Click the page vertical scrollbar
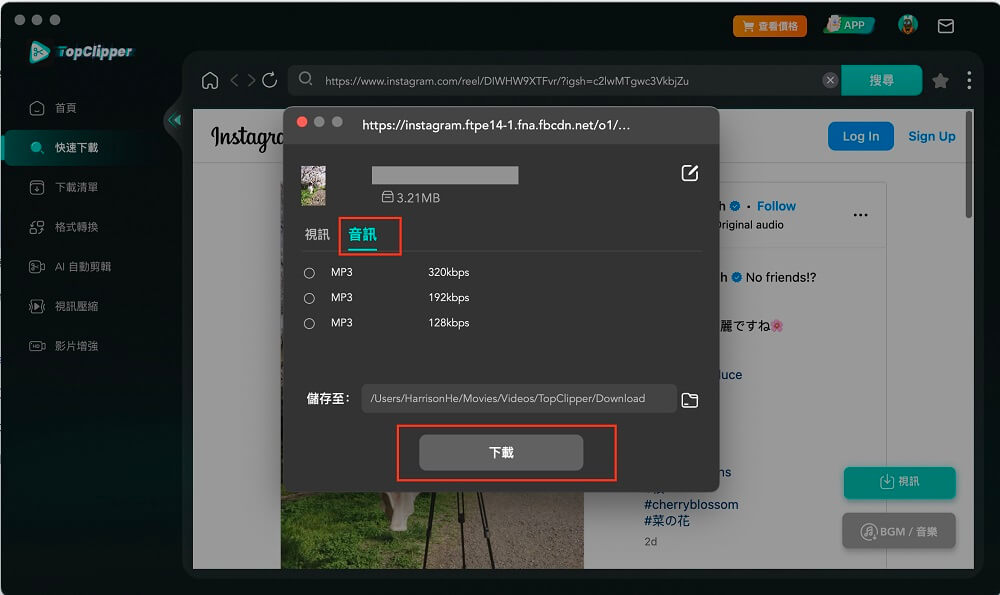1000x595 pixels. pos(969,165)
